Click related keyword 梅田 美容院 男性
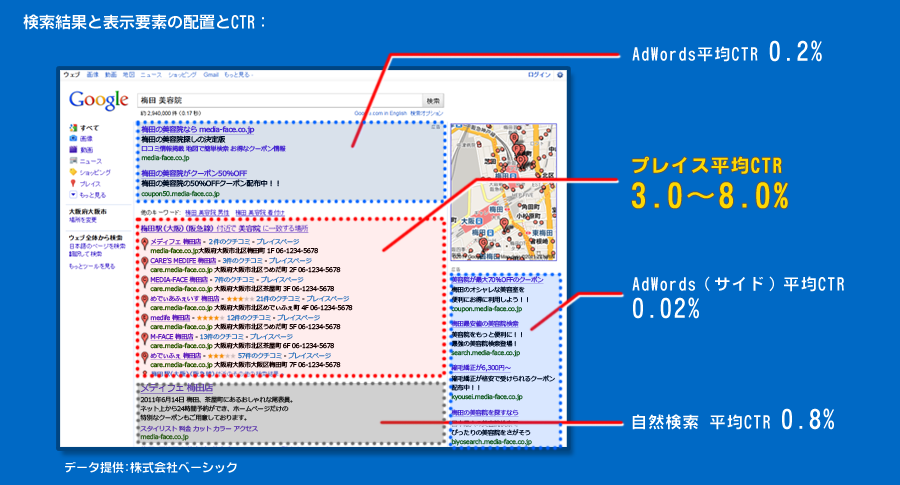 pyautogui.click(x=207, y=213)
